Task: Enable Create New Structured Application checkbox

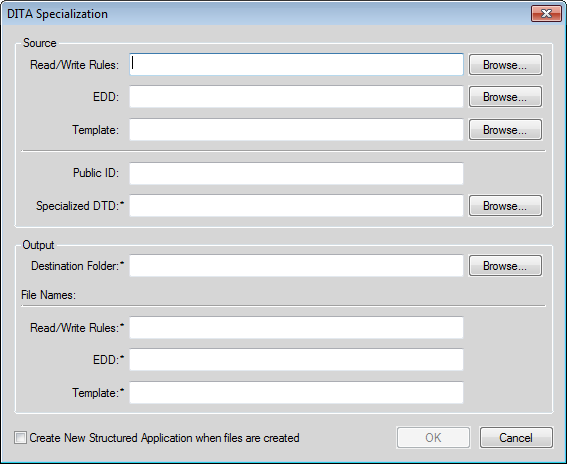Action: pos(20,438)
